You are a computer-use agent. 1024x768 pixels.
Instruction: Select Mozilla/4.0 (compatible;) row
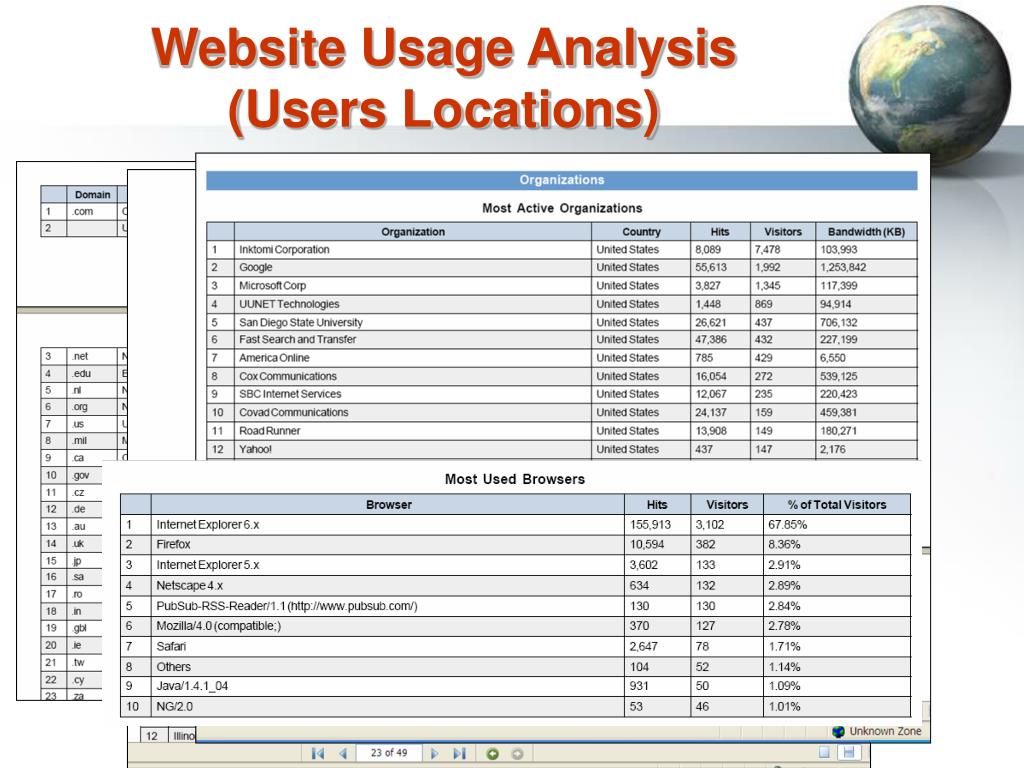click(x=515, y=626)
